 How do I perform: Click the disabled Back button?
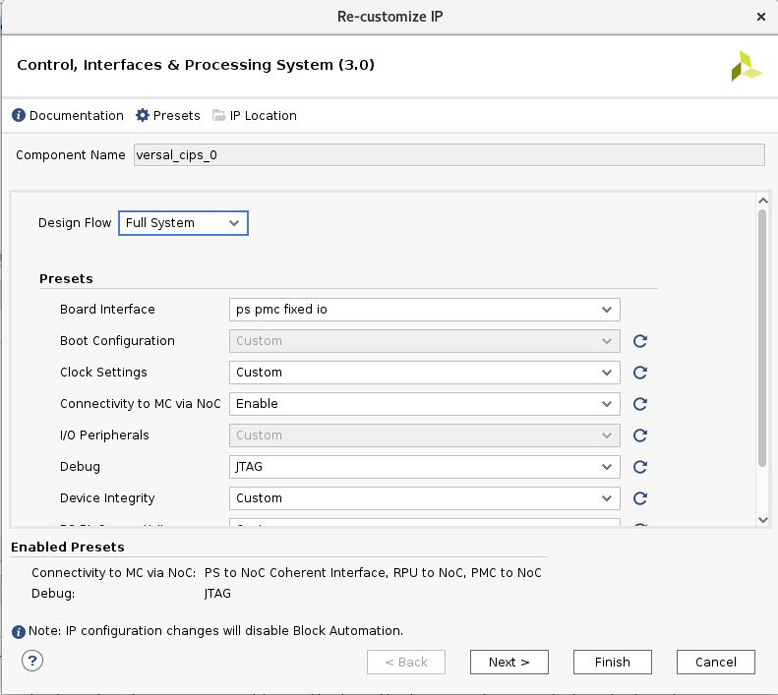[x=406, y=662]
